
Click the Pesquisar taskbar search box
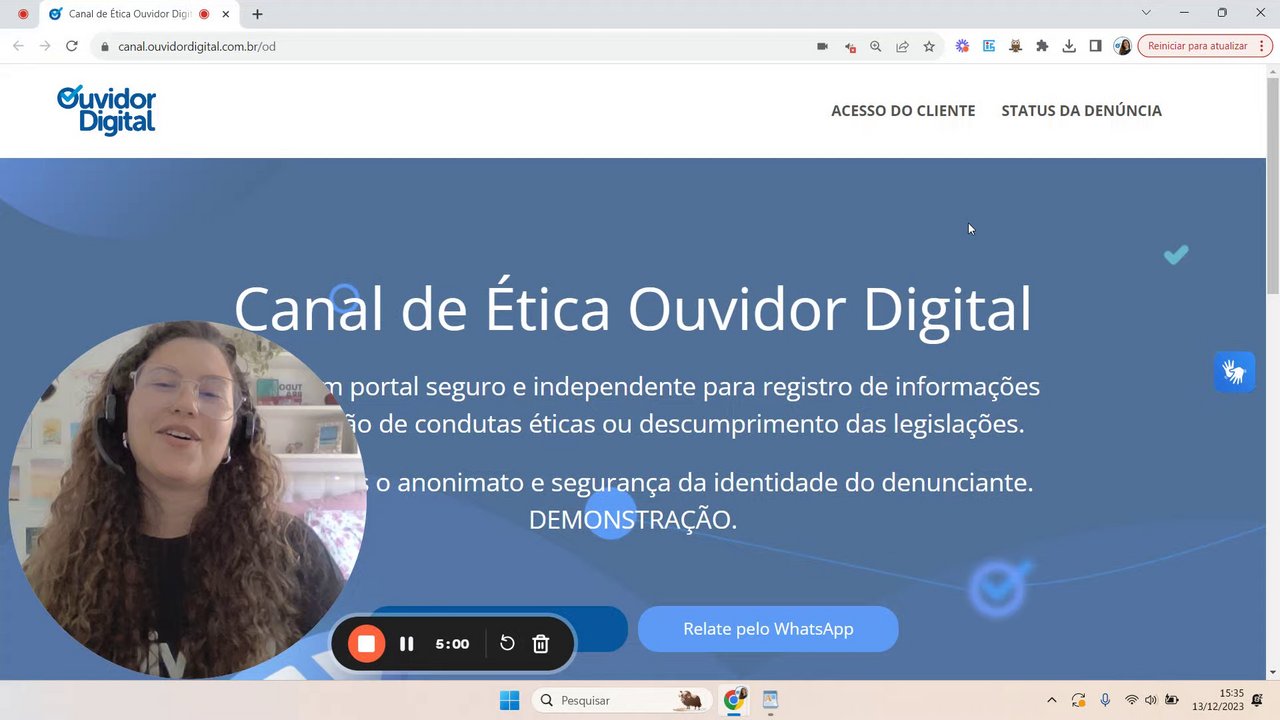622,700
